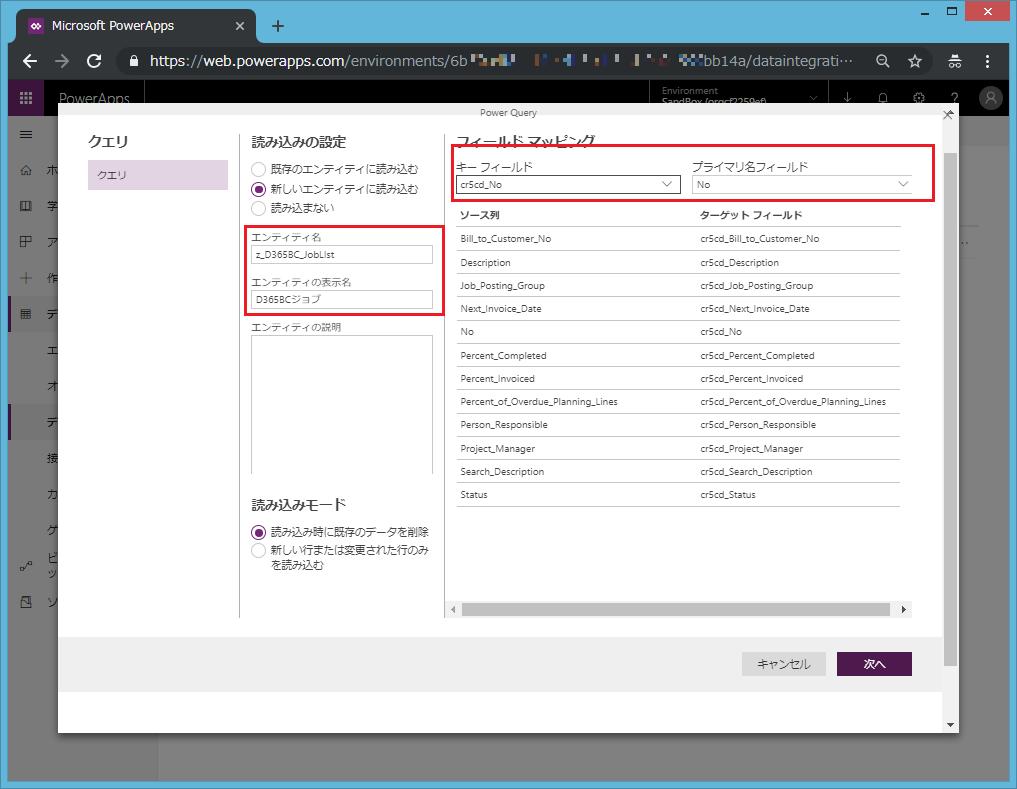The width and height of the screenshot is (1017, 789).
Task: Click the horizontal scrollbar of field mapping
Action: [x=676, y=609]
